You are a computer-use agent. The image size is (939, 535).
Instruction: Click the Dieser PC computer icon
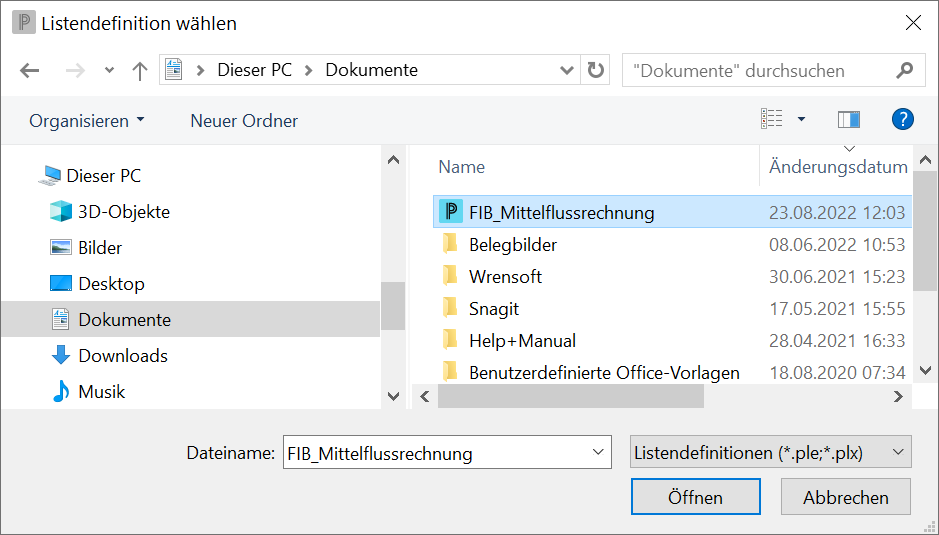[49, 175]
